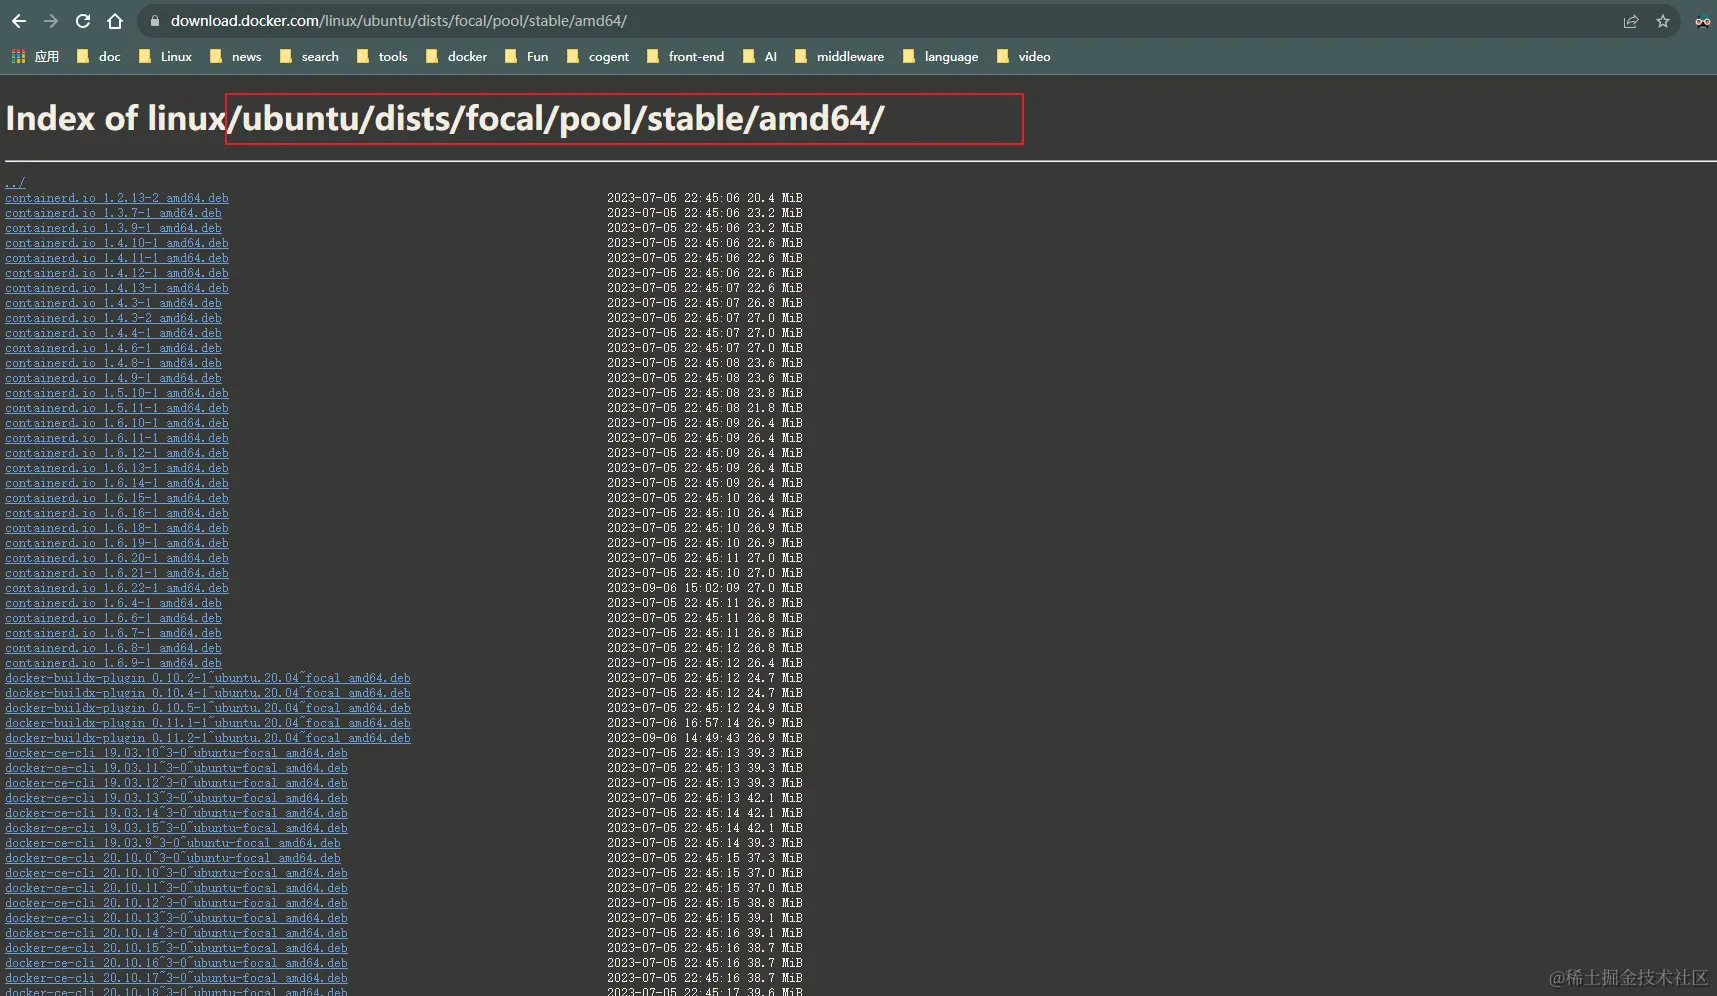The image size is (1717, 996).
Task: Download containerd.io 1.6.4-1 amd64 deb
Action: coord(113,603)
